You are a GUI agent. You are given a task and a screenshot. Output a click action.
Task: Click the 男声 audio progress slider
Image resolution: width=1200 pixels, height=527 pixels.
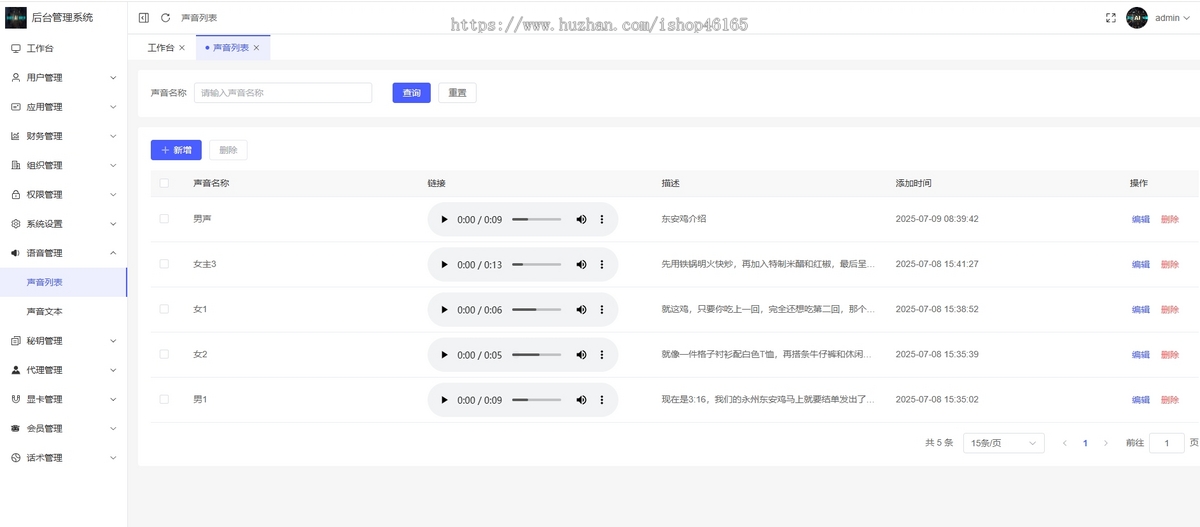point(537,219)
